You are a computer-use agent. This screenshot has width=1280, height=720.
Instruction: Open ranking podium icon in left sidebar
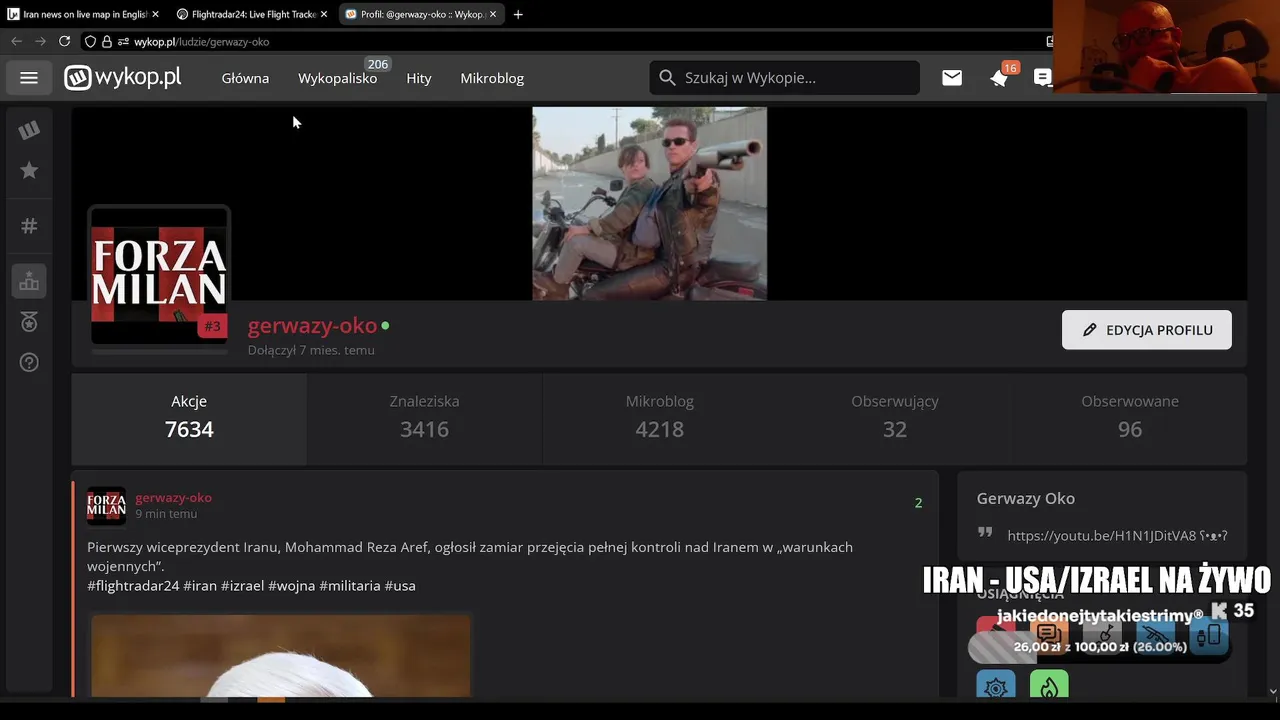(29, 282)
